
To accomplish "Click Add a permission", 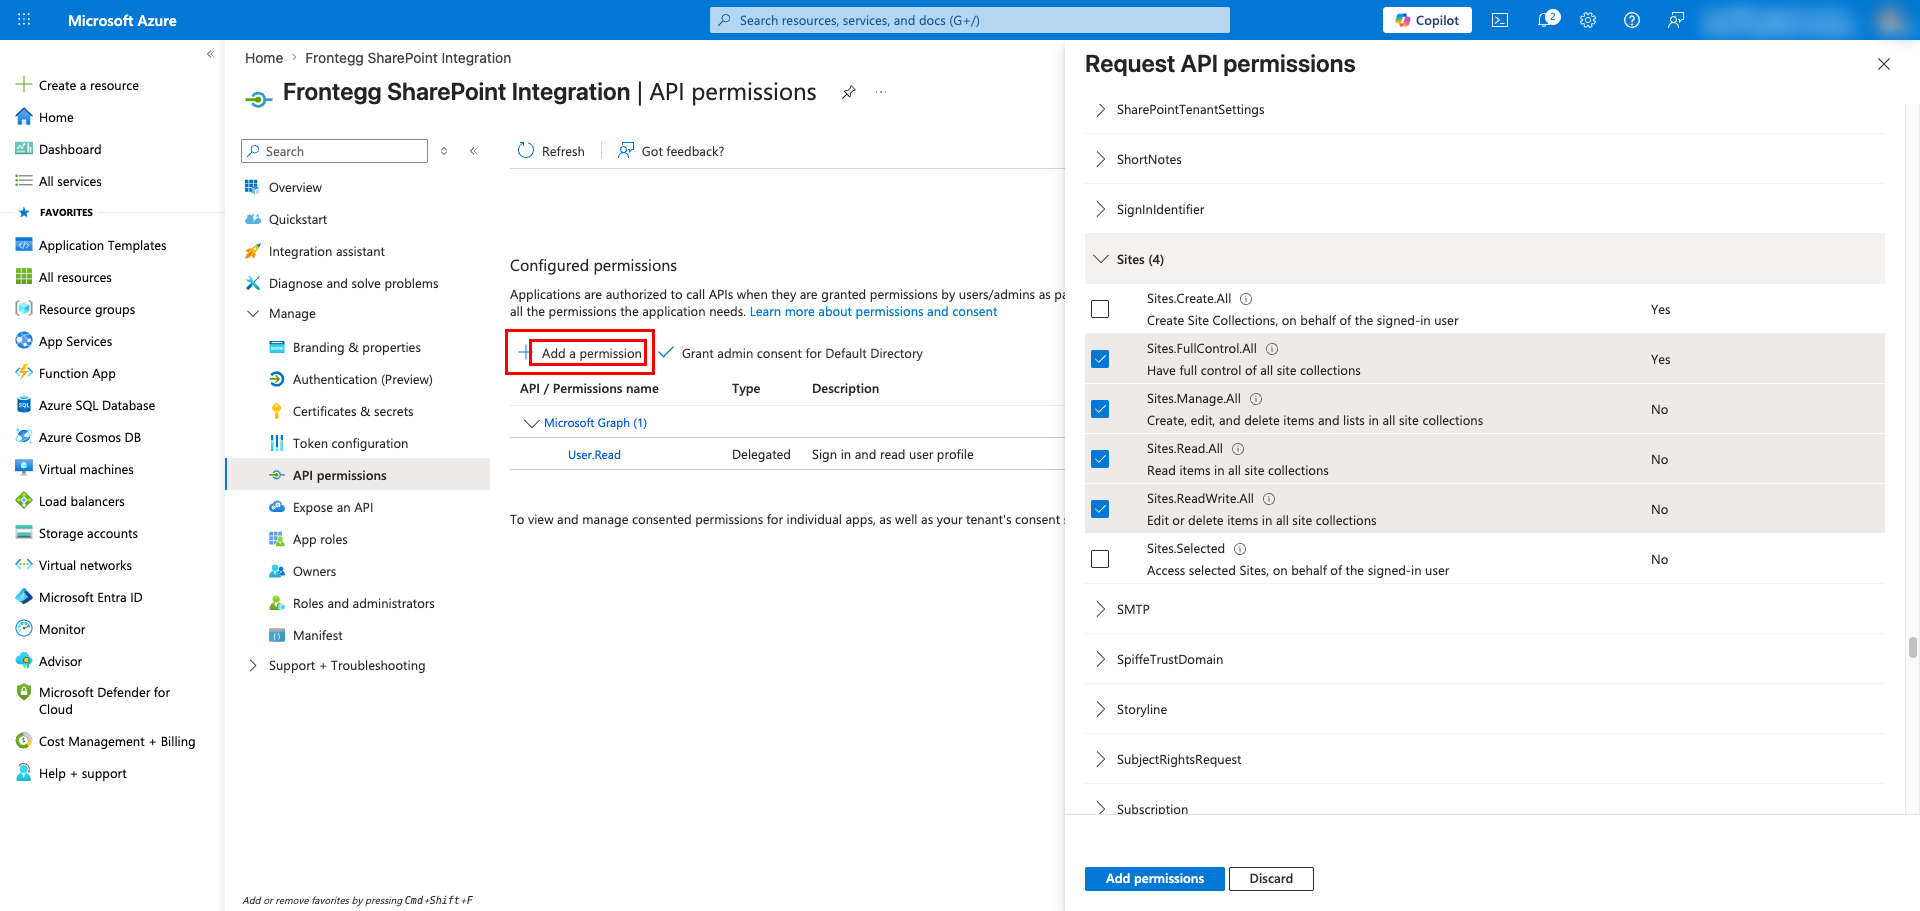I will click(581, 353).
